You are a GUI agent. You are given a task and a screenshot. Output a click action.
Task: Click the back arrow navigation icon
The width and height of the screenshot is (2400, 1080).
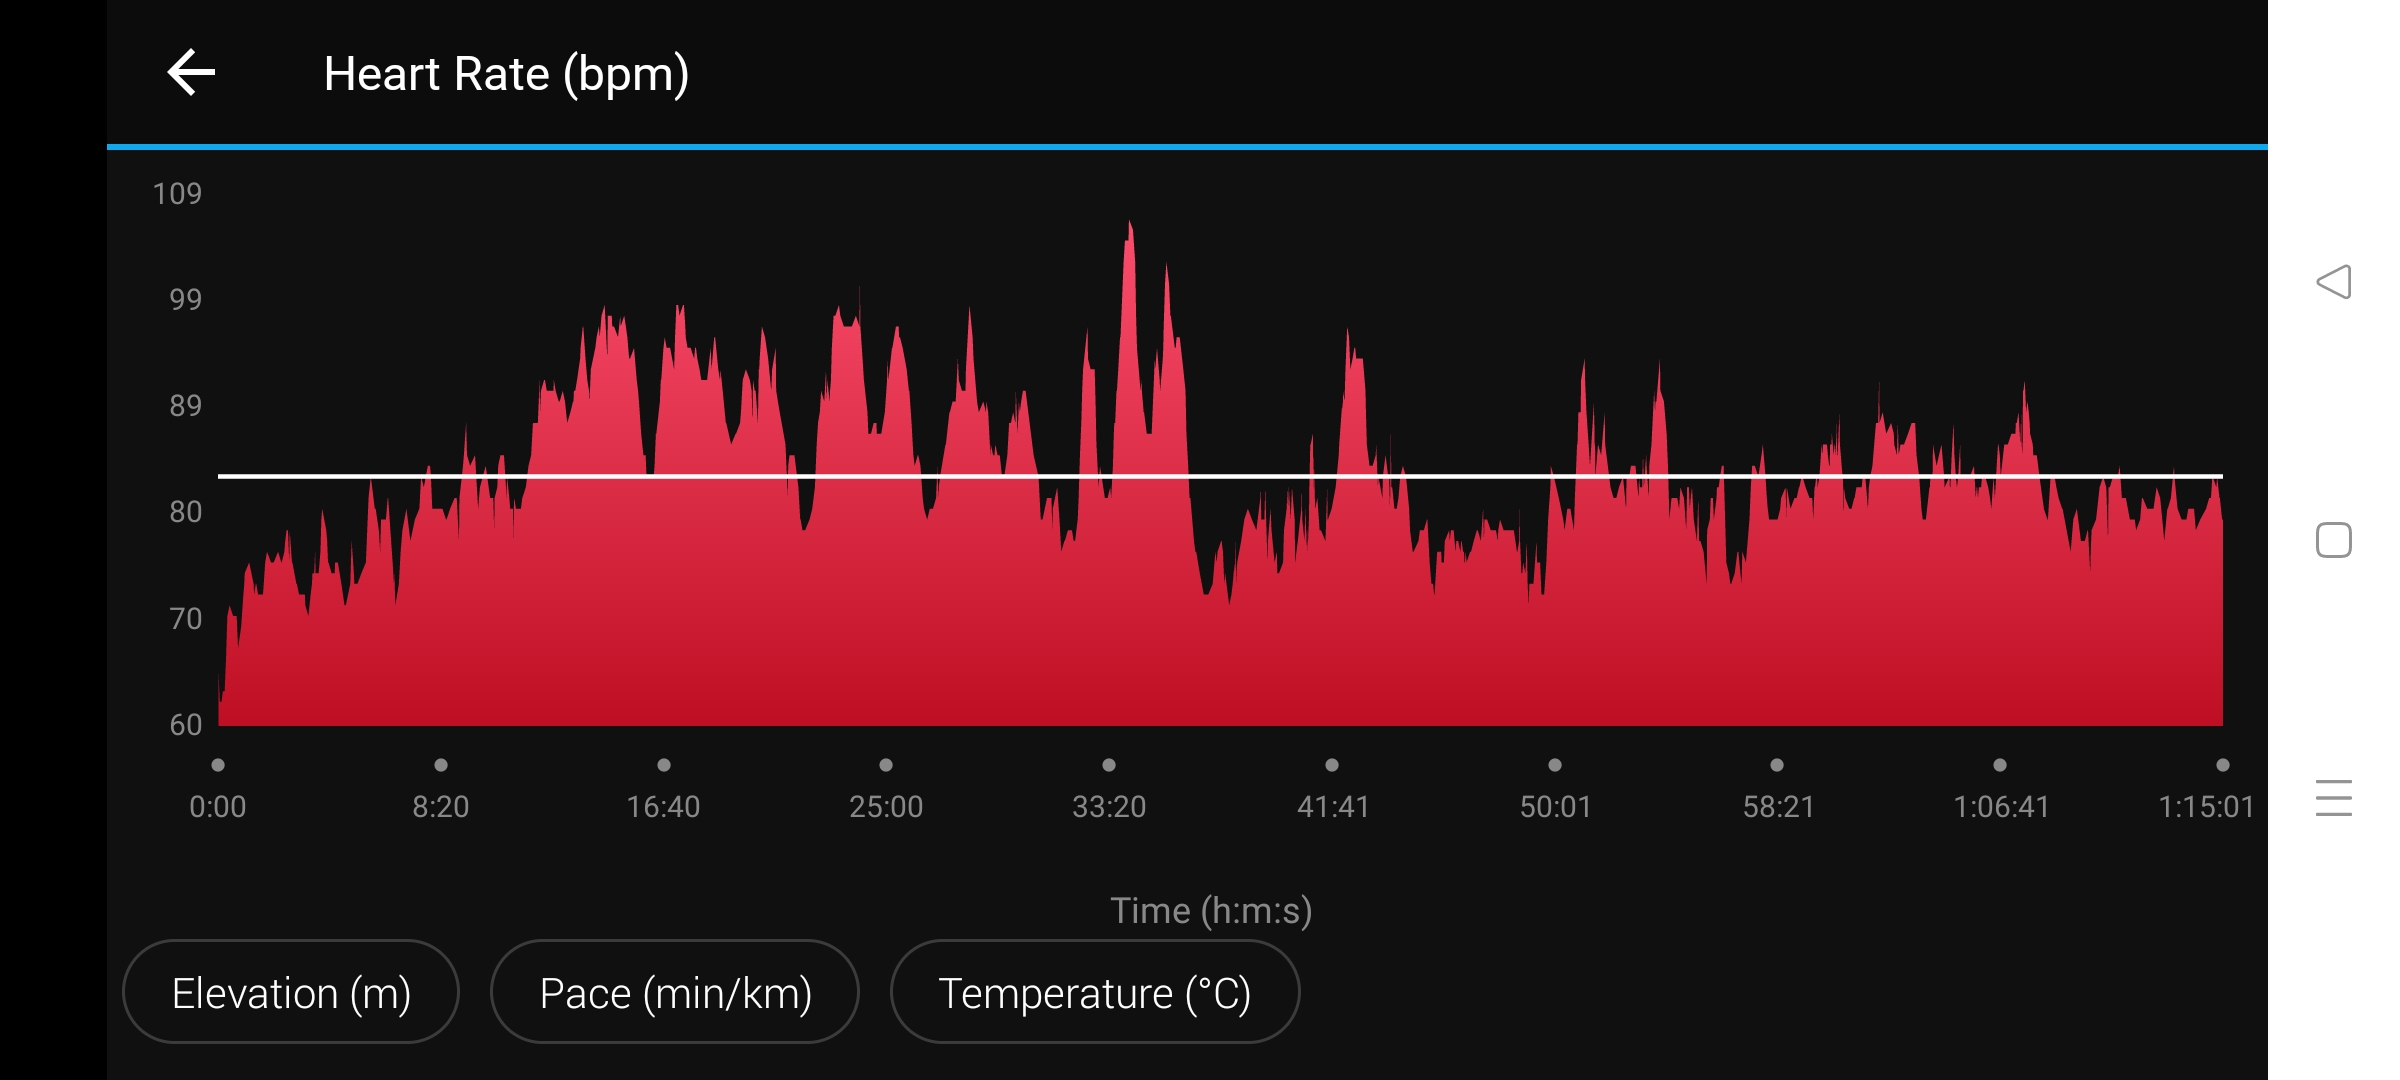[x=190, y=72]
